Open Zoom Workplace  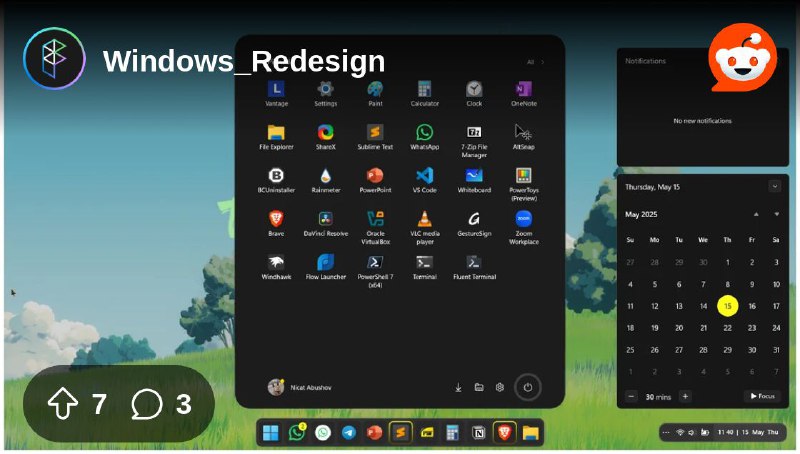(523, 228)
